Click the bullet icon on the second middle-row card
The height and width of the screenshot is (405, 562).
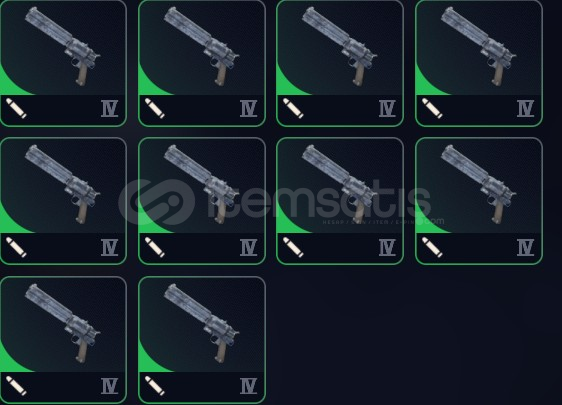155,247
